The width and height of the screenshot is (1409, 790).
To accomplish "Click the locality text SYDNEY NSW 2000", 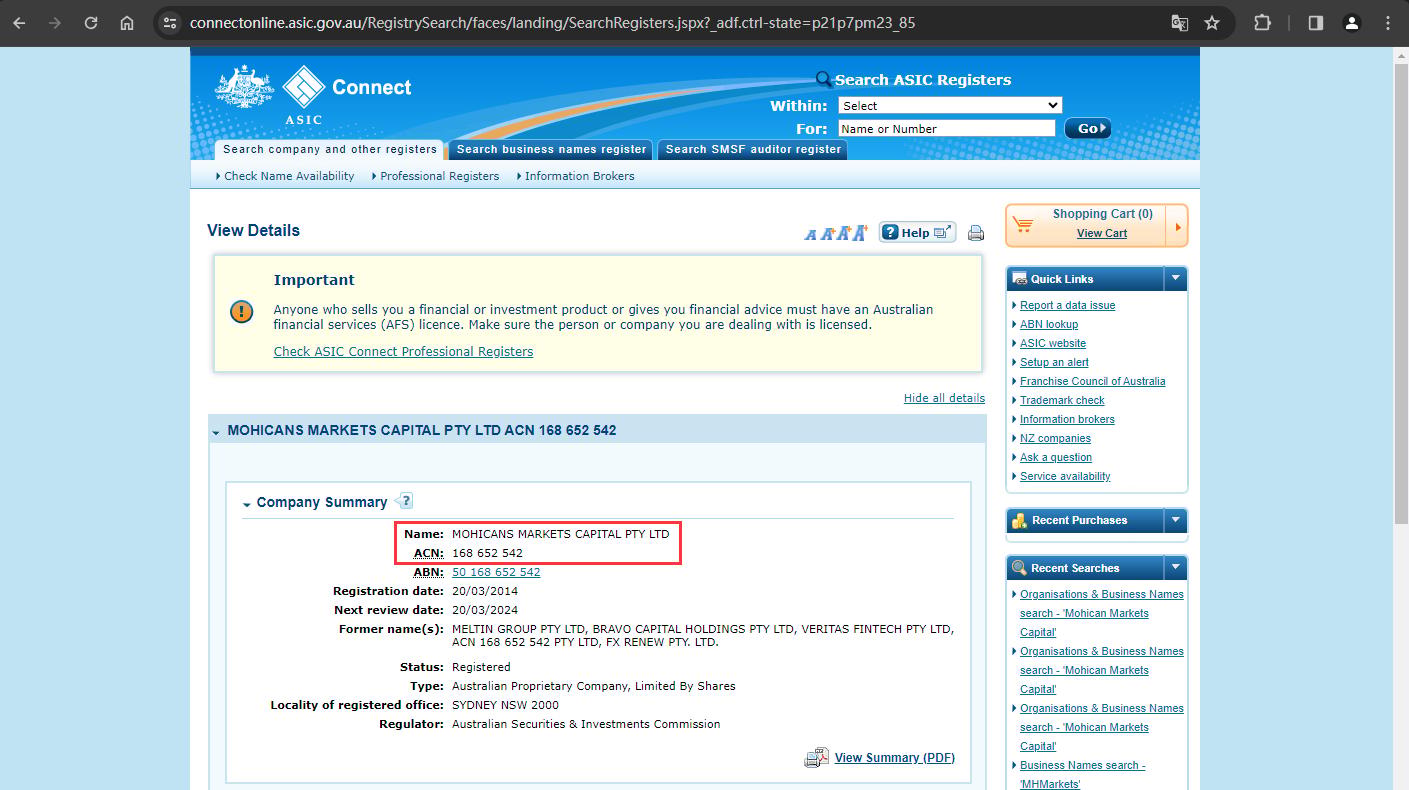I will [505, 705].
